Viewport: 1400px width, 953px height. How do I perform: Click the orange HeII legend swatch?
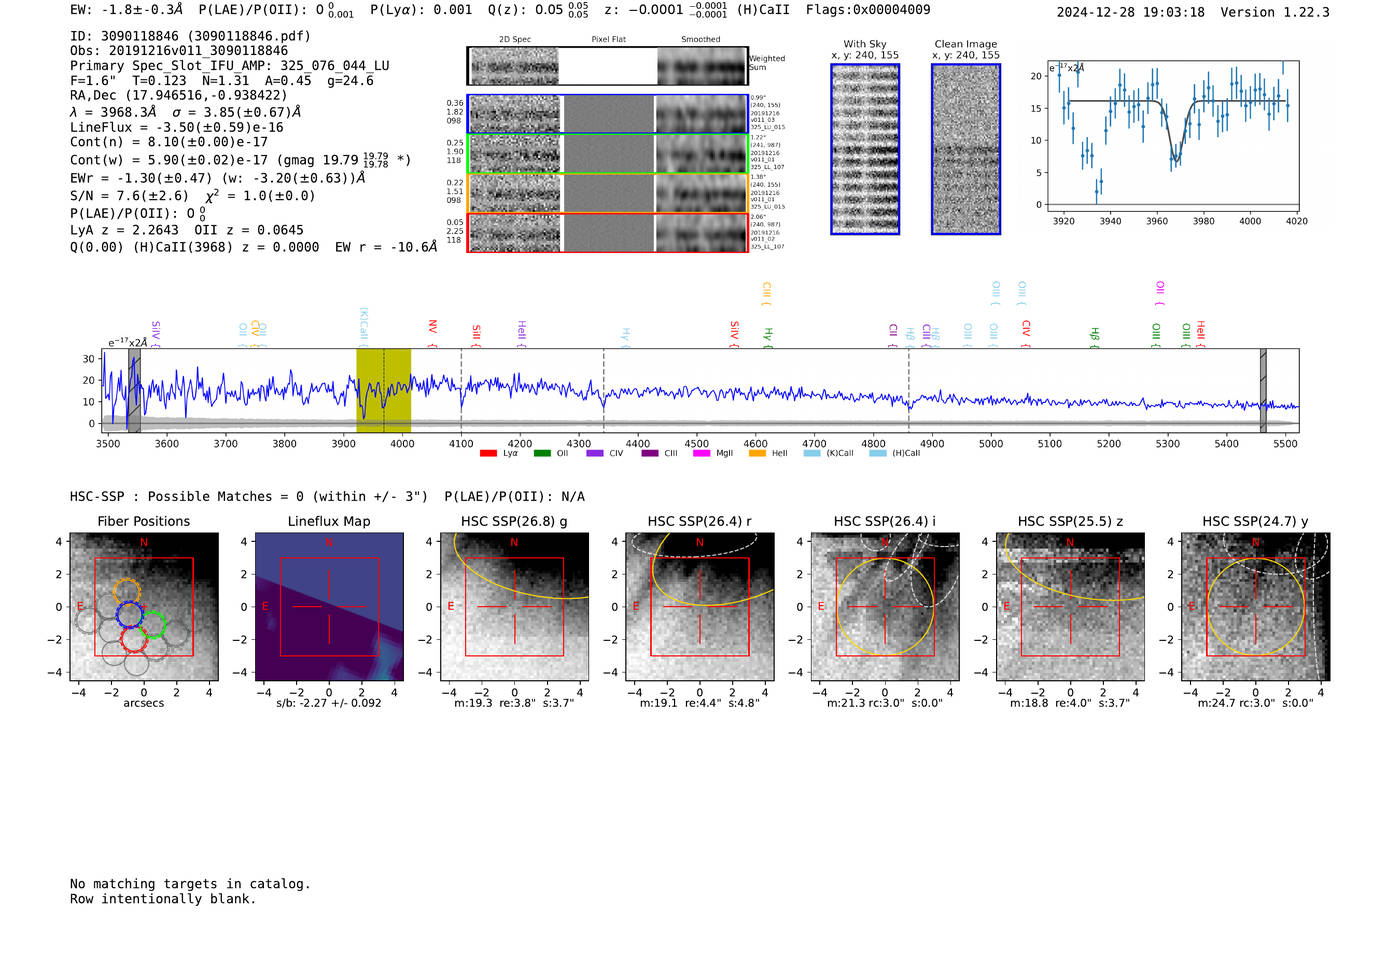tap(757, 453)
